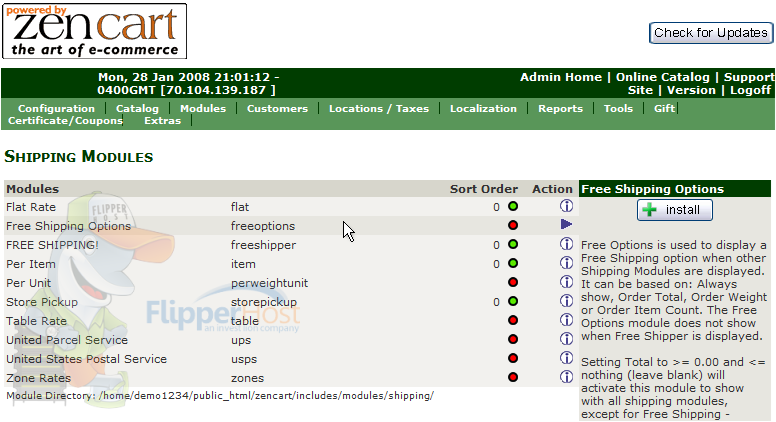Click red status dot for United Parcel Service

pos(513,339)
